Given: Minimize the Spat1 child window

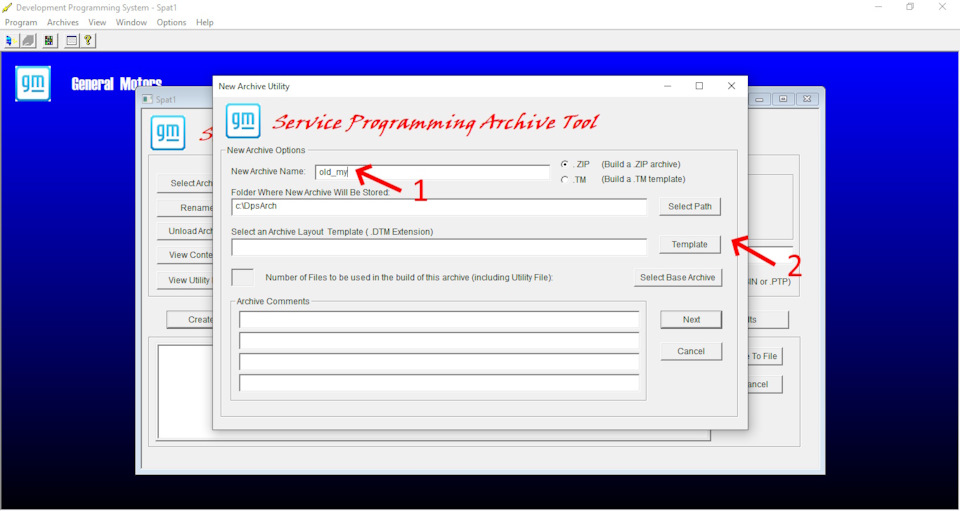Looking at the screenshot, I should pos(761,99).
